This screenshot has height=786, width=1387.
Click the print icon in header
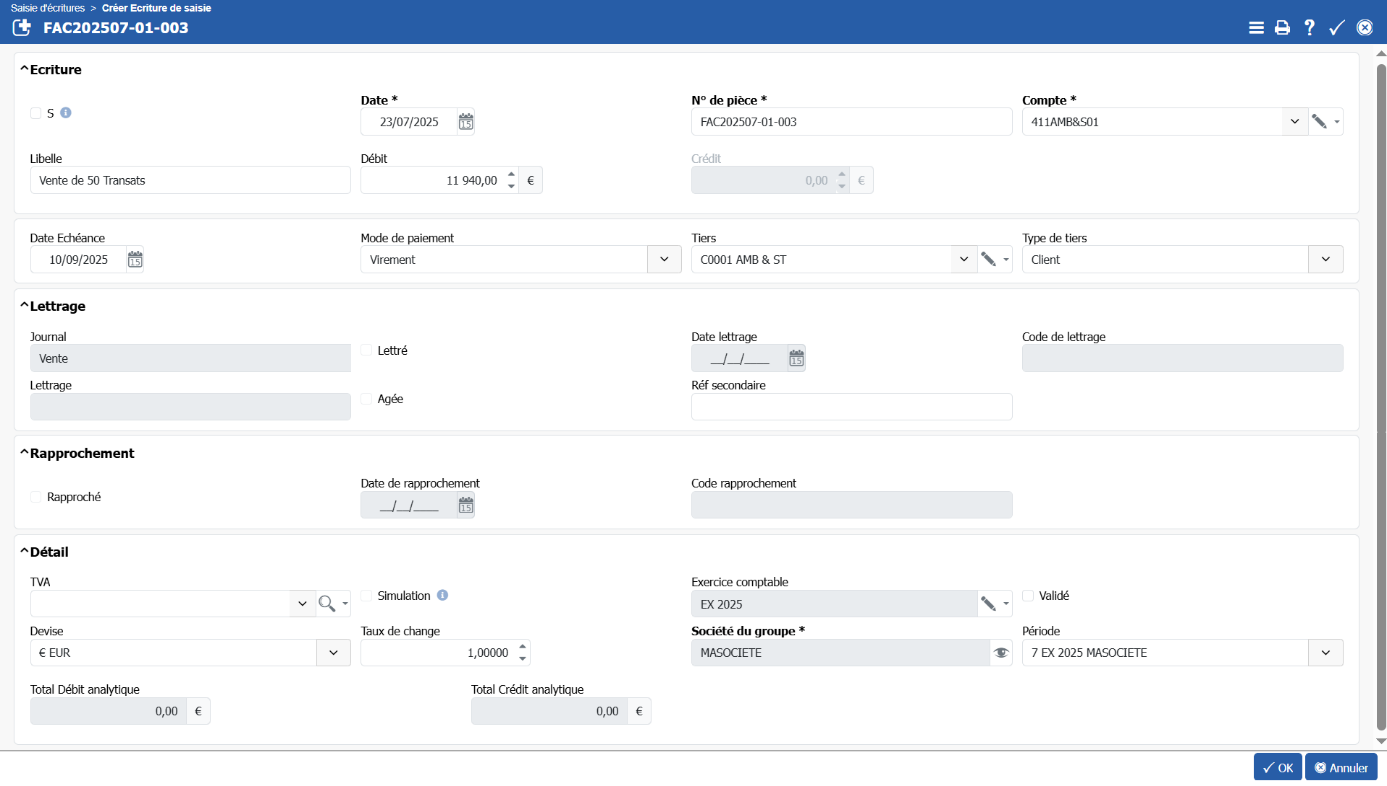1282,28
